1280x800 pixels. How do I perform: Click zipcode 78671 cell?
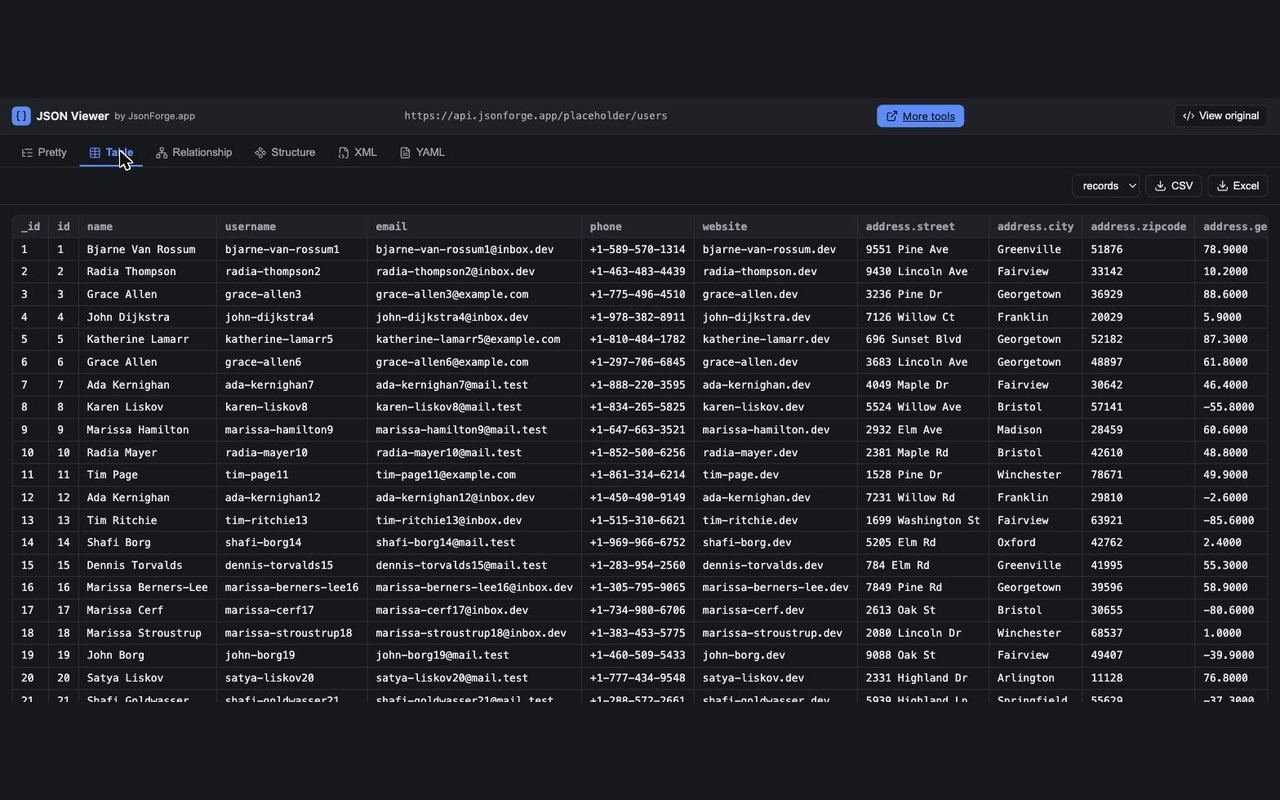1138,475
